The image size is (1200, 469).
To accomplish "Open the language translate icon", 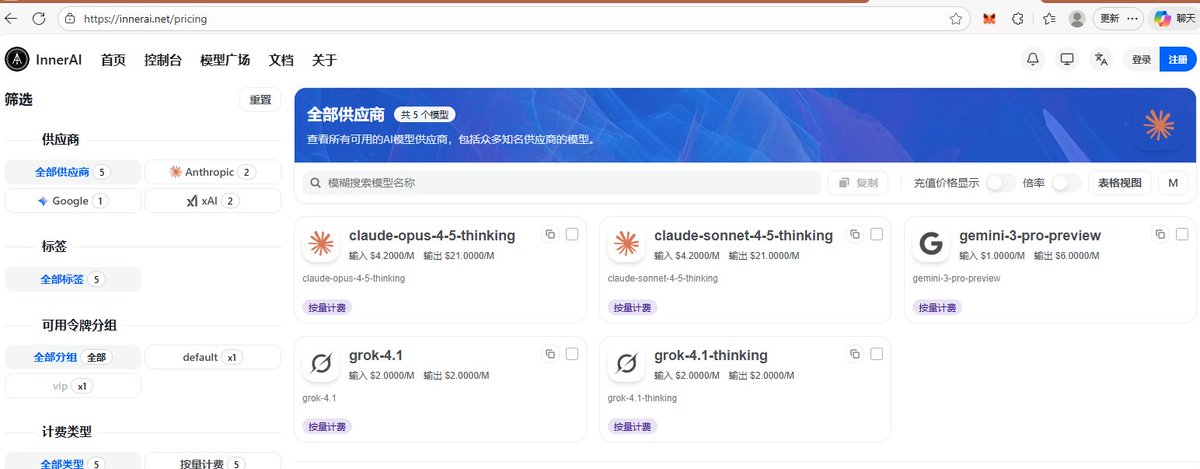I will 1101,59.
